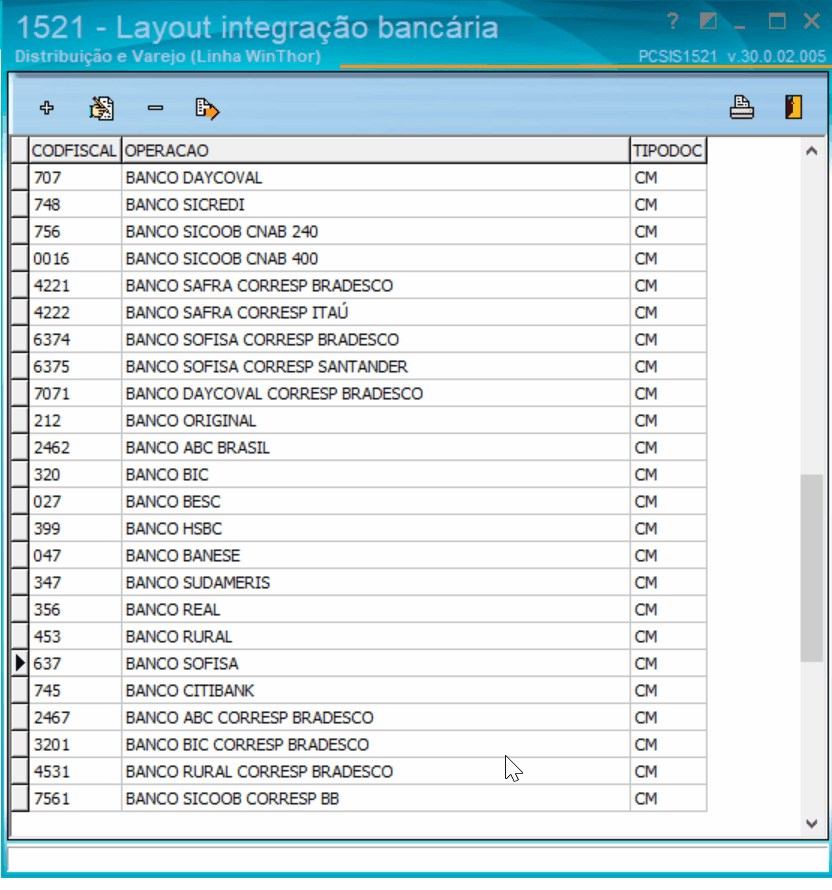Click the row selector beside BANCO DAYCOVAL
The width and height of the screenshot is (832, 890).
coord(20,178)
